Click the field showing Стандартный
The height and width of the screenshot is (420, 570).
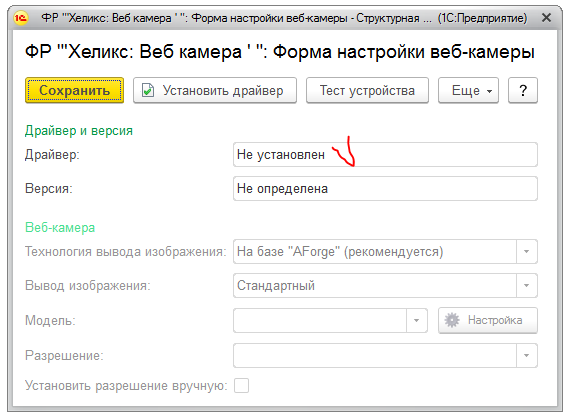pyautogui.click(x=385, y=285)
